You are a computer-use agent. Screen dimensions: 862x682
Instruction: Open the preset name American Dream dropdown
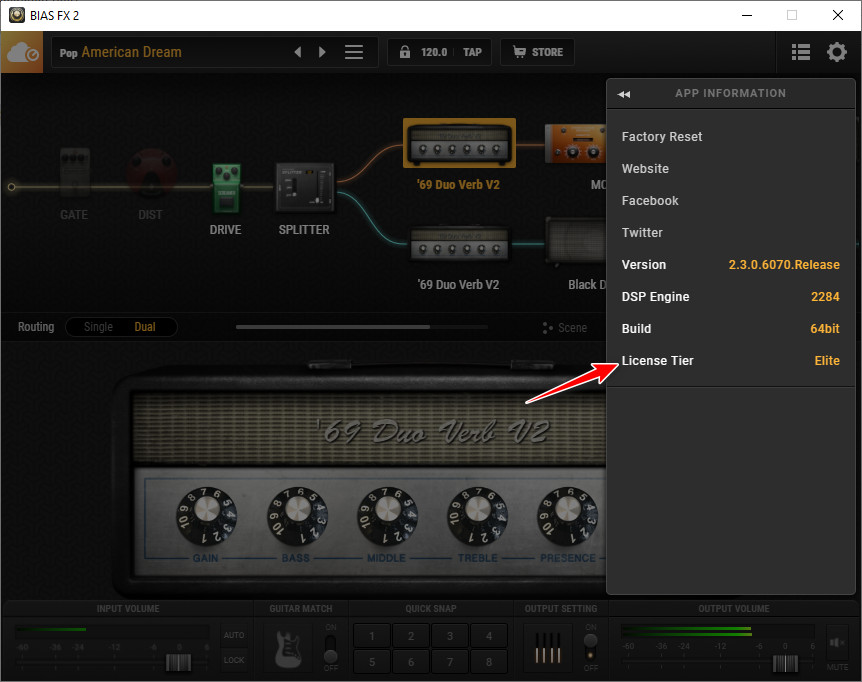131,52
